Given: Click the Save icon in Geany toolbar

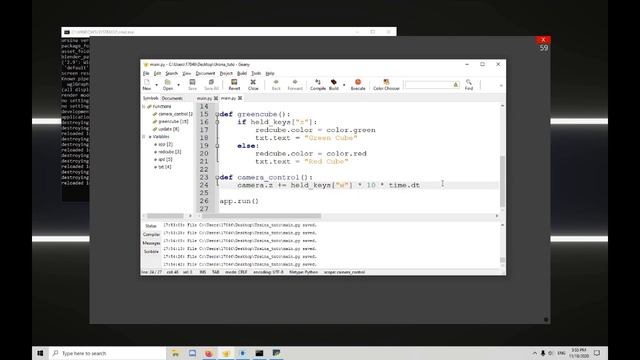Looking at the screenshot, I should [192, 84].
